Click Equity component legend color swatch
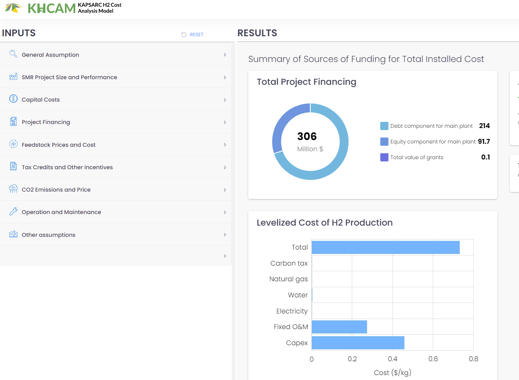 [384, 141]
